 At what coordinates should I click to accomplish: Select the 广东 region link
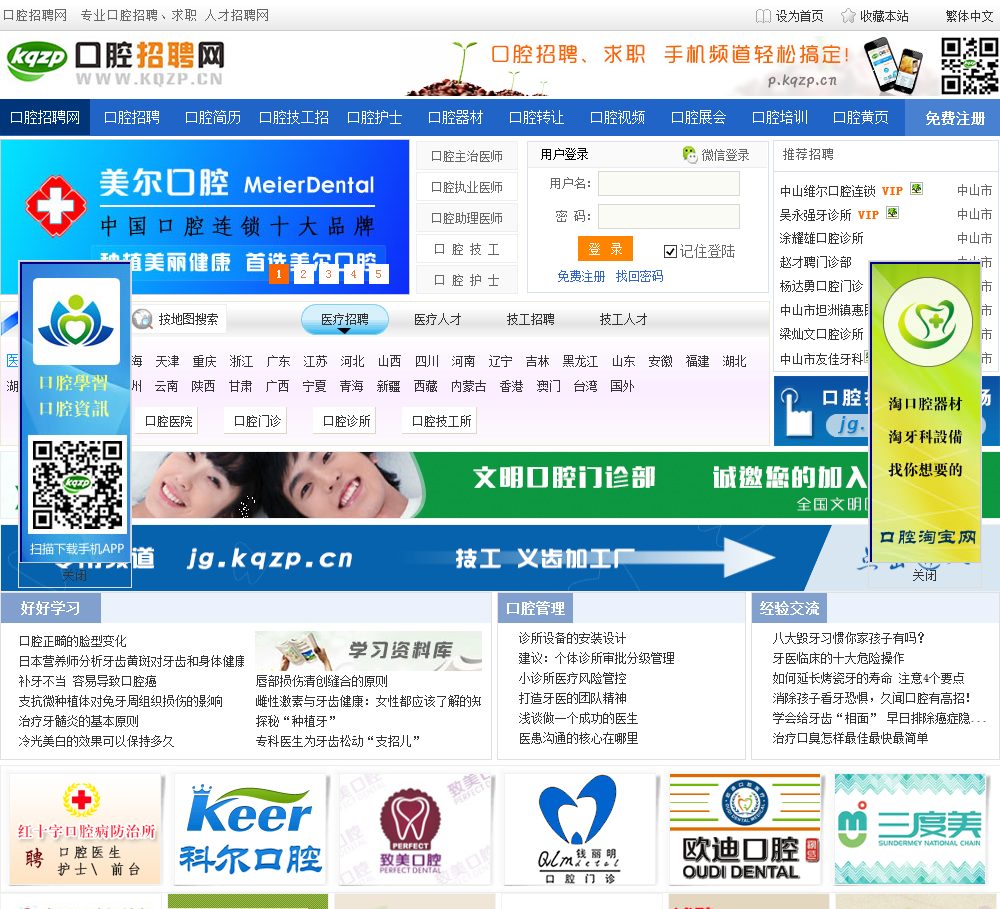point(278,361)
